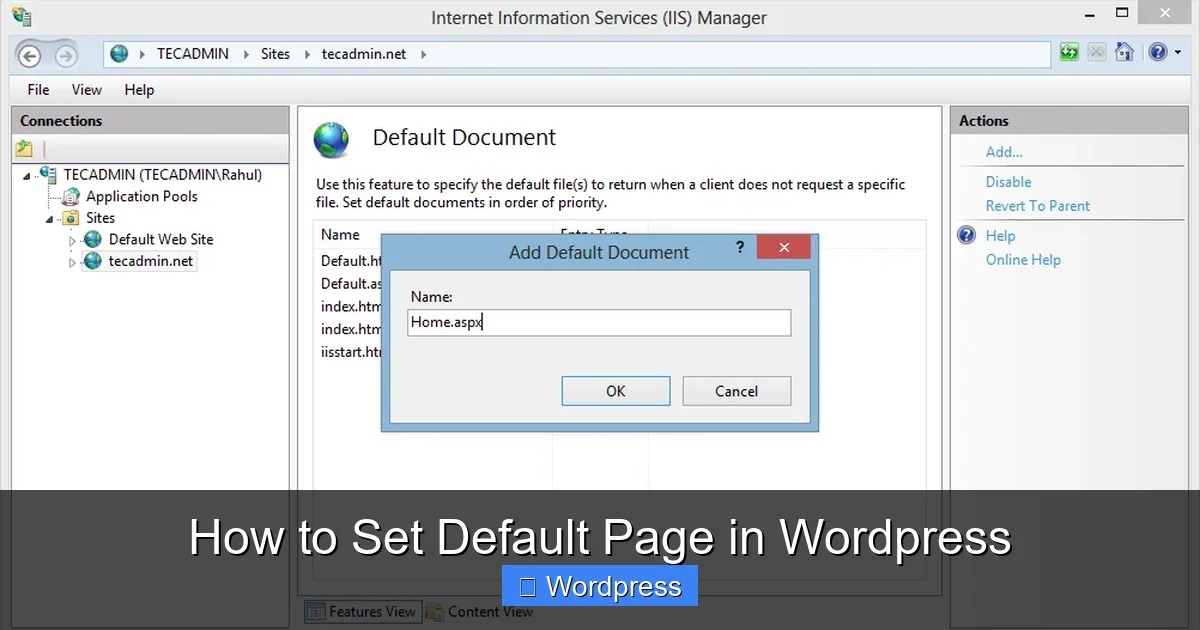This screenshot has height=630, width=1200.
Task: Click tecadmin.net in the address breadcrumb
Action: pyautogui.click(x=364, y=54)
